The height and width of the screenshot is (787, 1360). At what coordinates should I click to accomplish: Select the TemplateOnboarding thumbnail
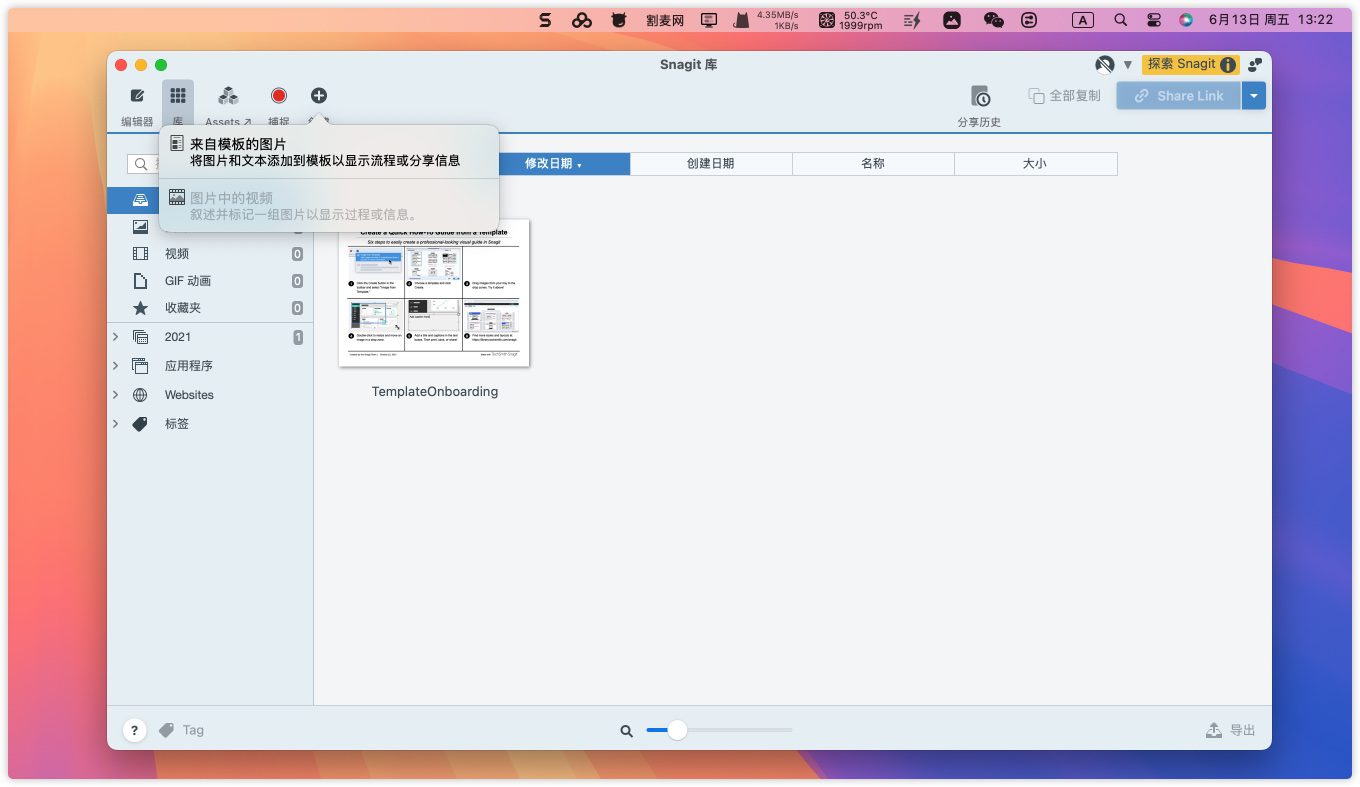[434, 293]
